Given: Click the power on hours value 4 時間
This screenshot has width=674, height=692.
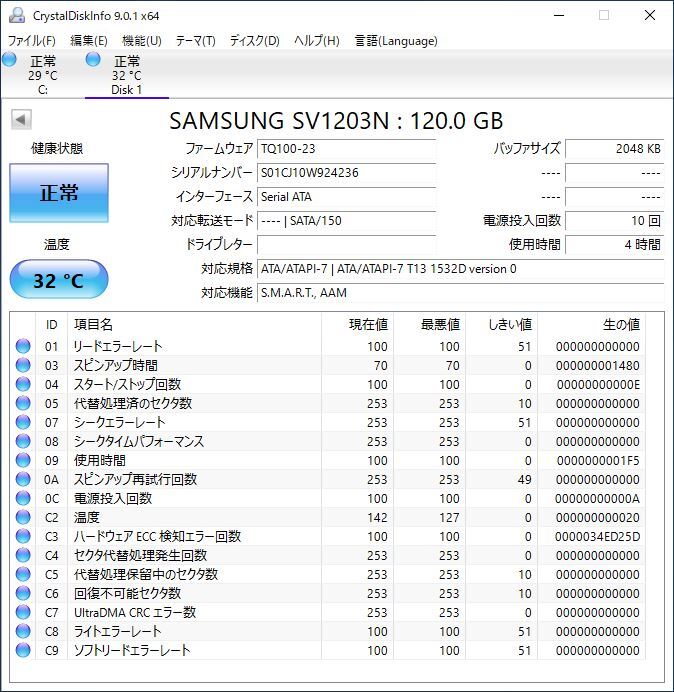Looking at the screenshot, I should click(614, 244).
